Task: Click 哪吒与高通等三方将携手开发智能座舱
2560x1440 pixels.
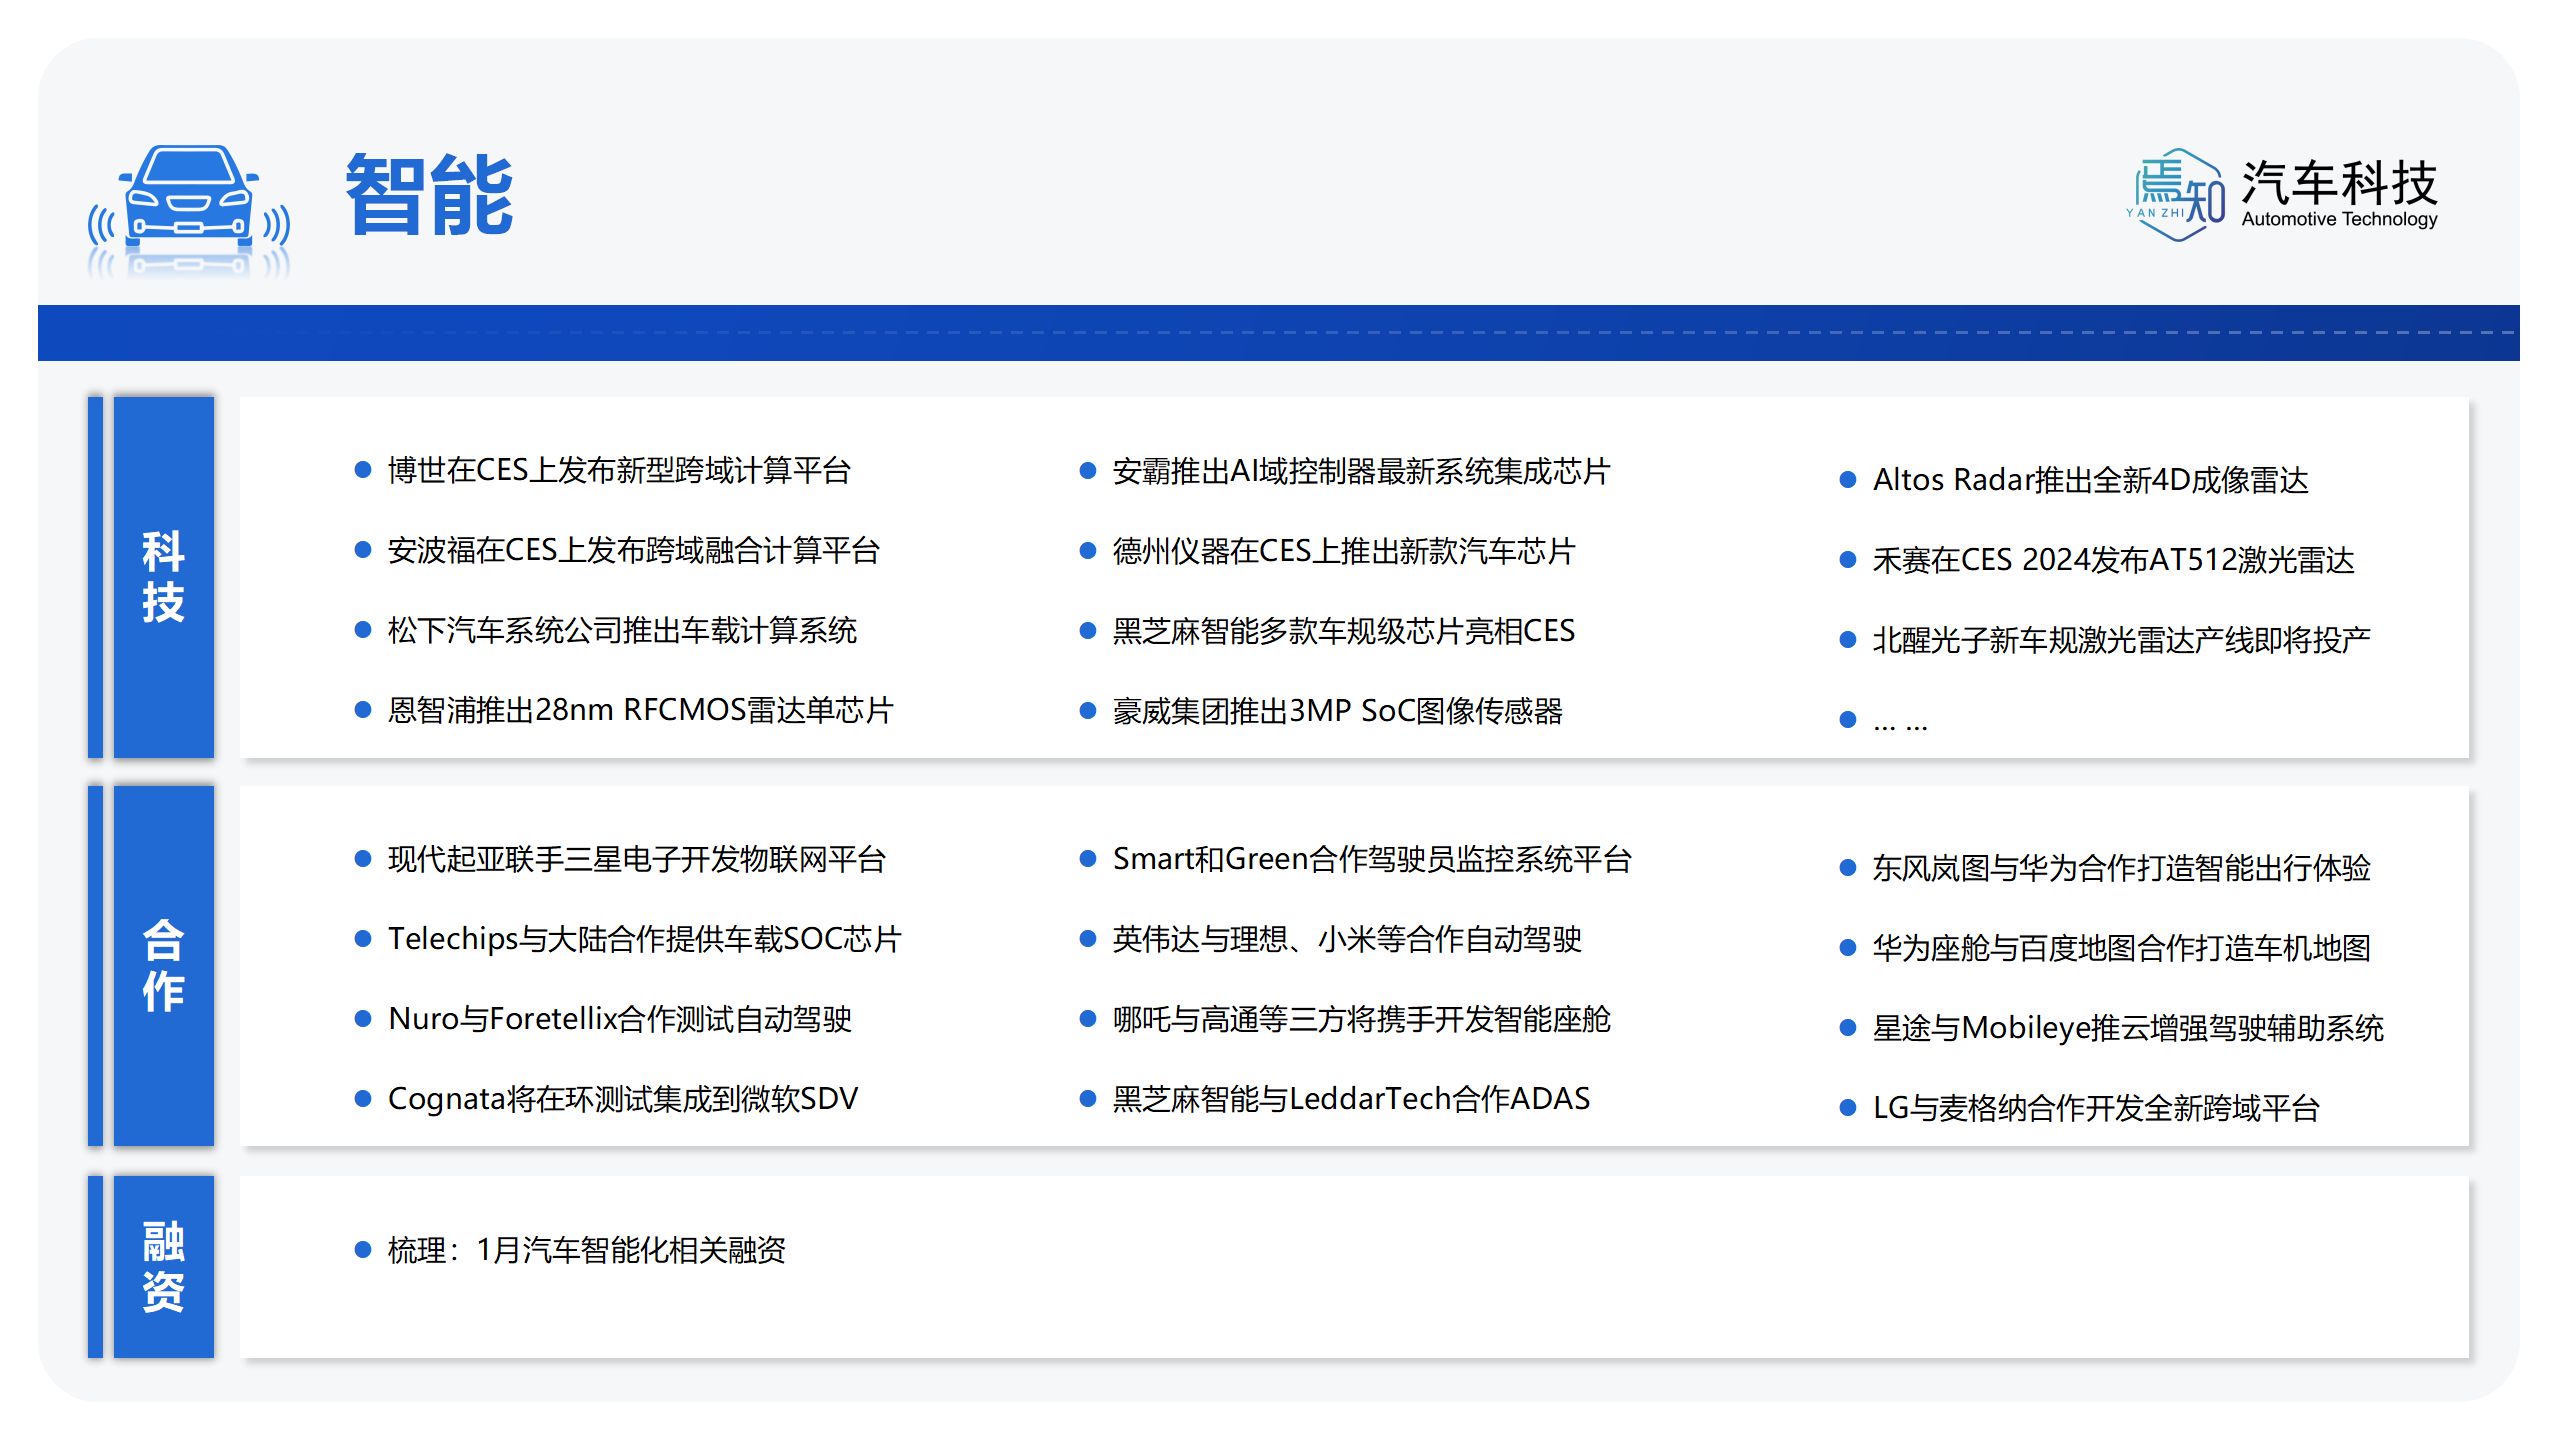Action: pyautogui.click(x=1361, y=1019)
